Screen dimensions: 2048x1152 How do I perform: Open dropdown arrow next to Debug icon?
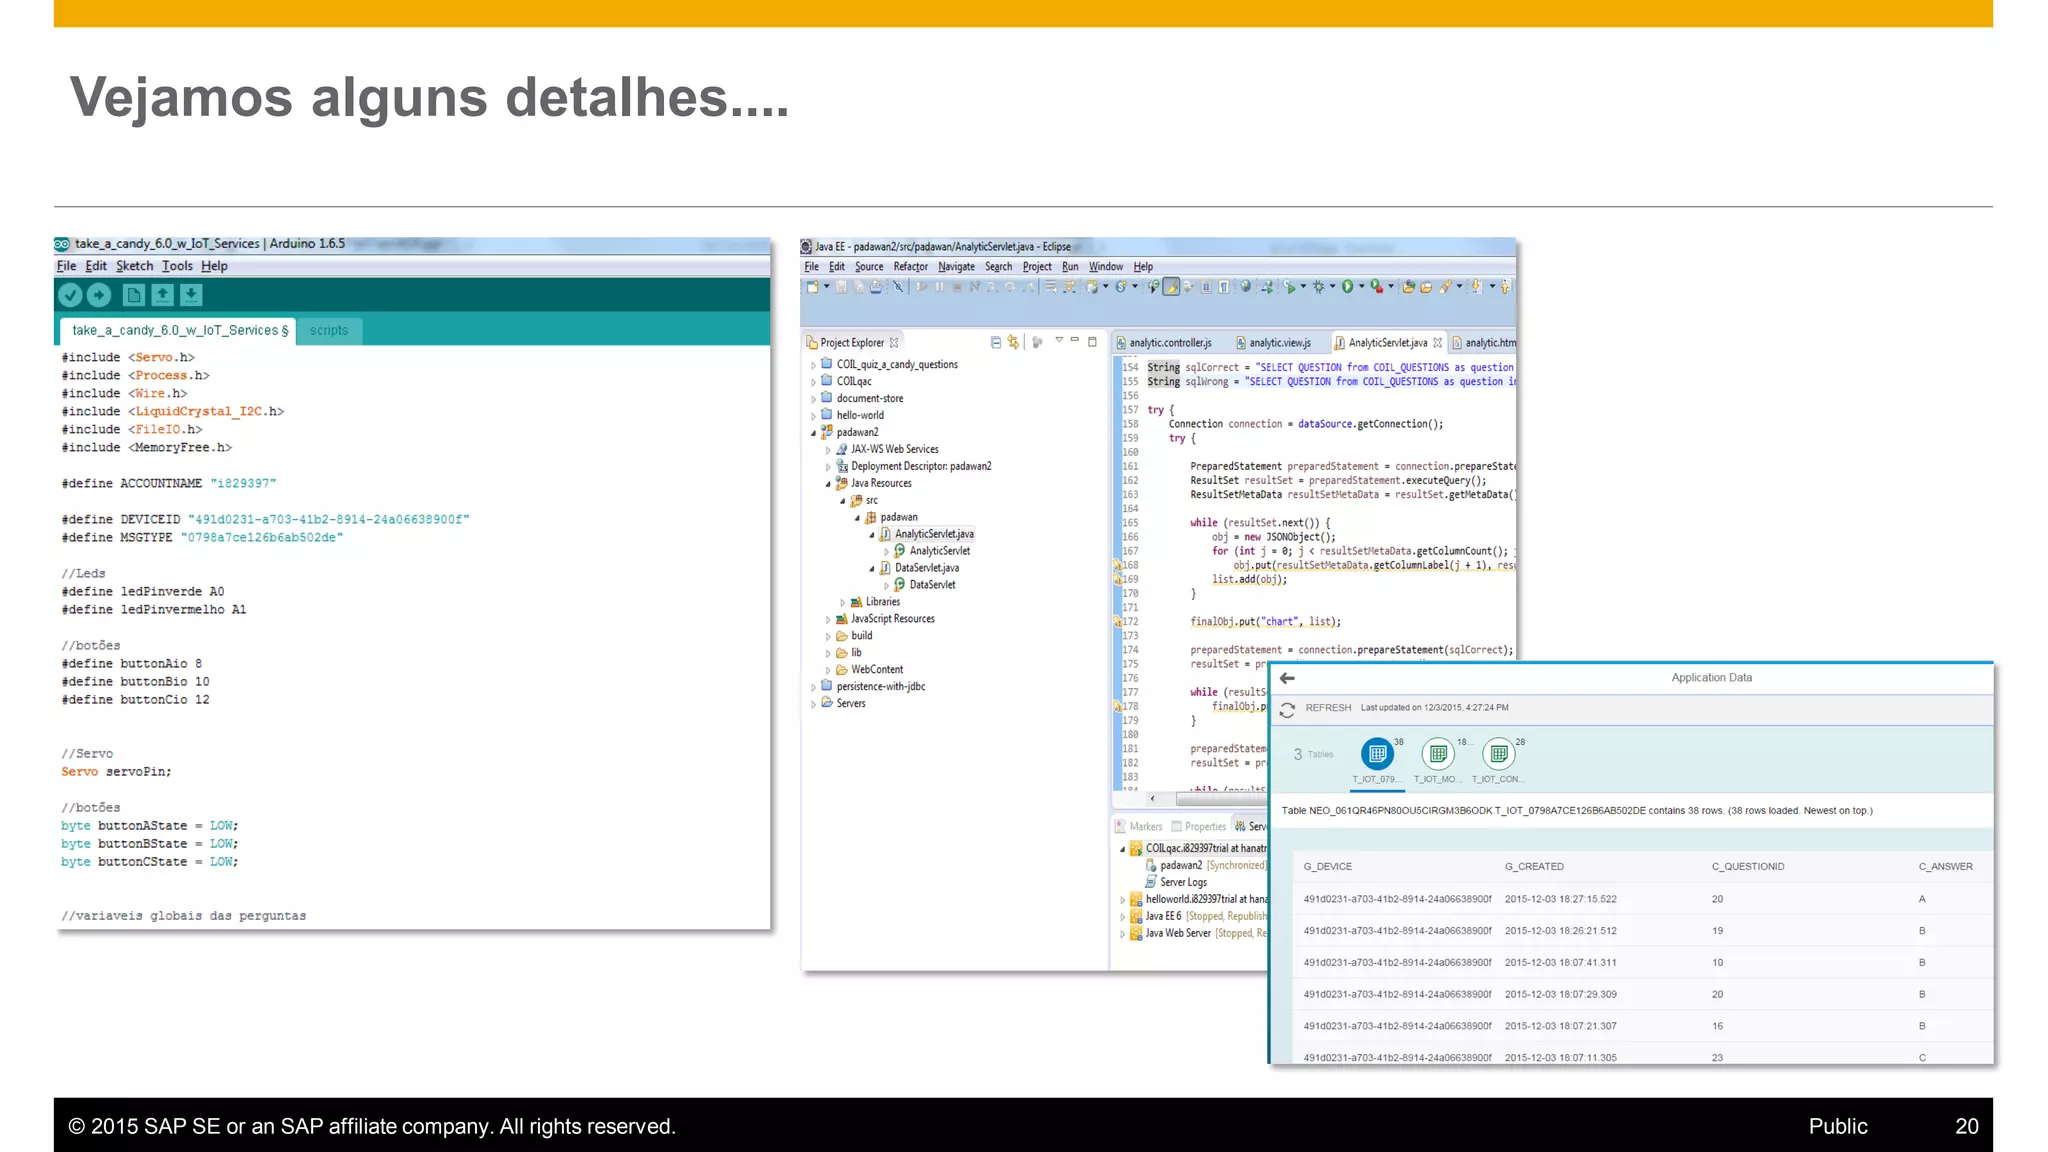[1332, 286]
